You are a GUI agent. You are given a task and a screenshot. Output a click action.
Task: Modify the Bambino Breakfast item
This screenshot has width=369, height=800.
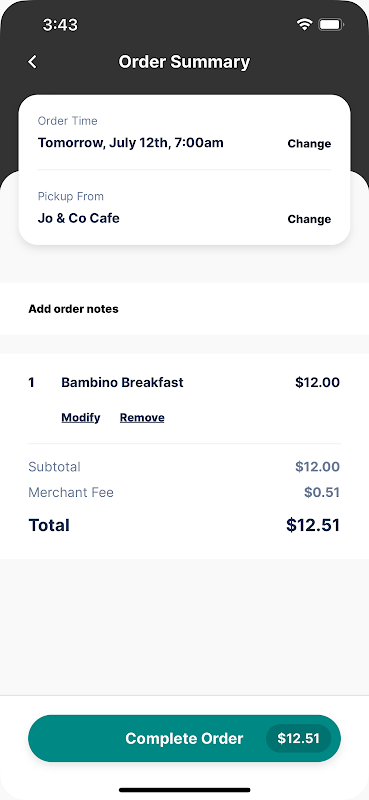[81, 418]
